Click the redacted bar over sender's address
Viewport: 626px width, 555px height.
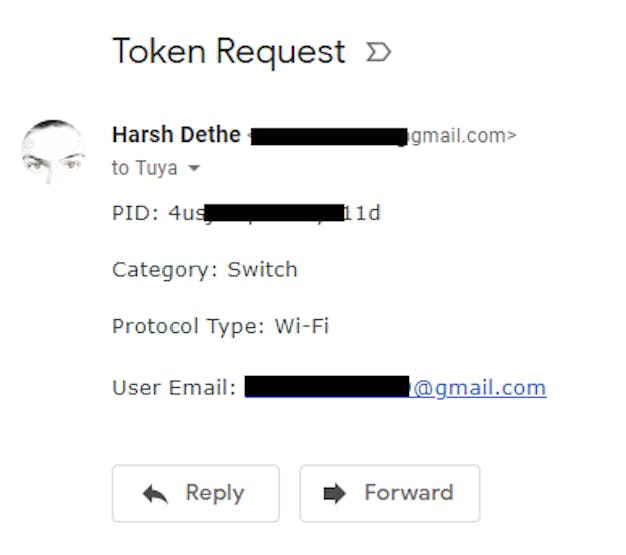click(328, 136)
